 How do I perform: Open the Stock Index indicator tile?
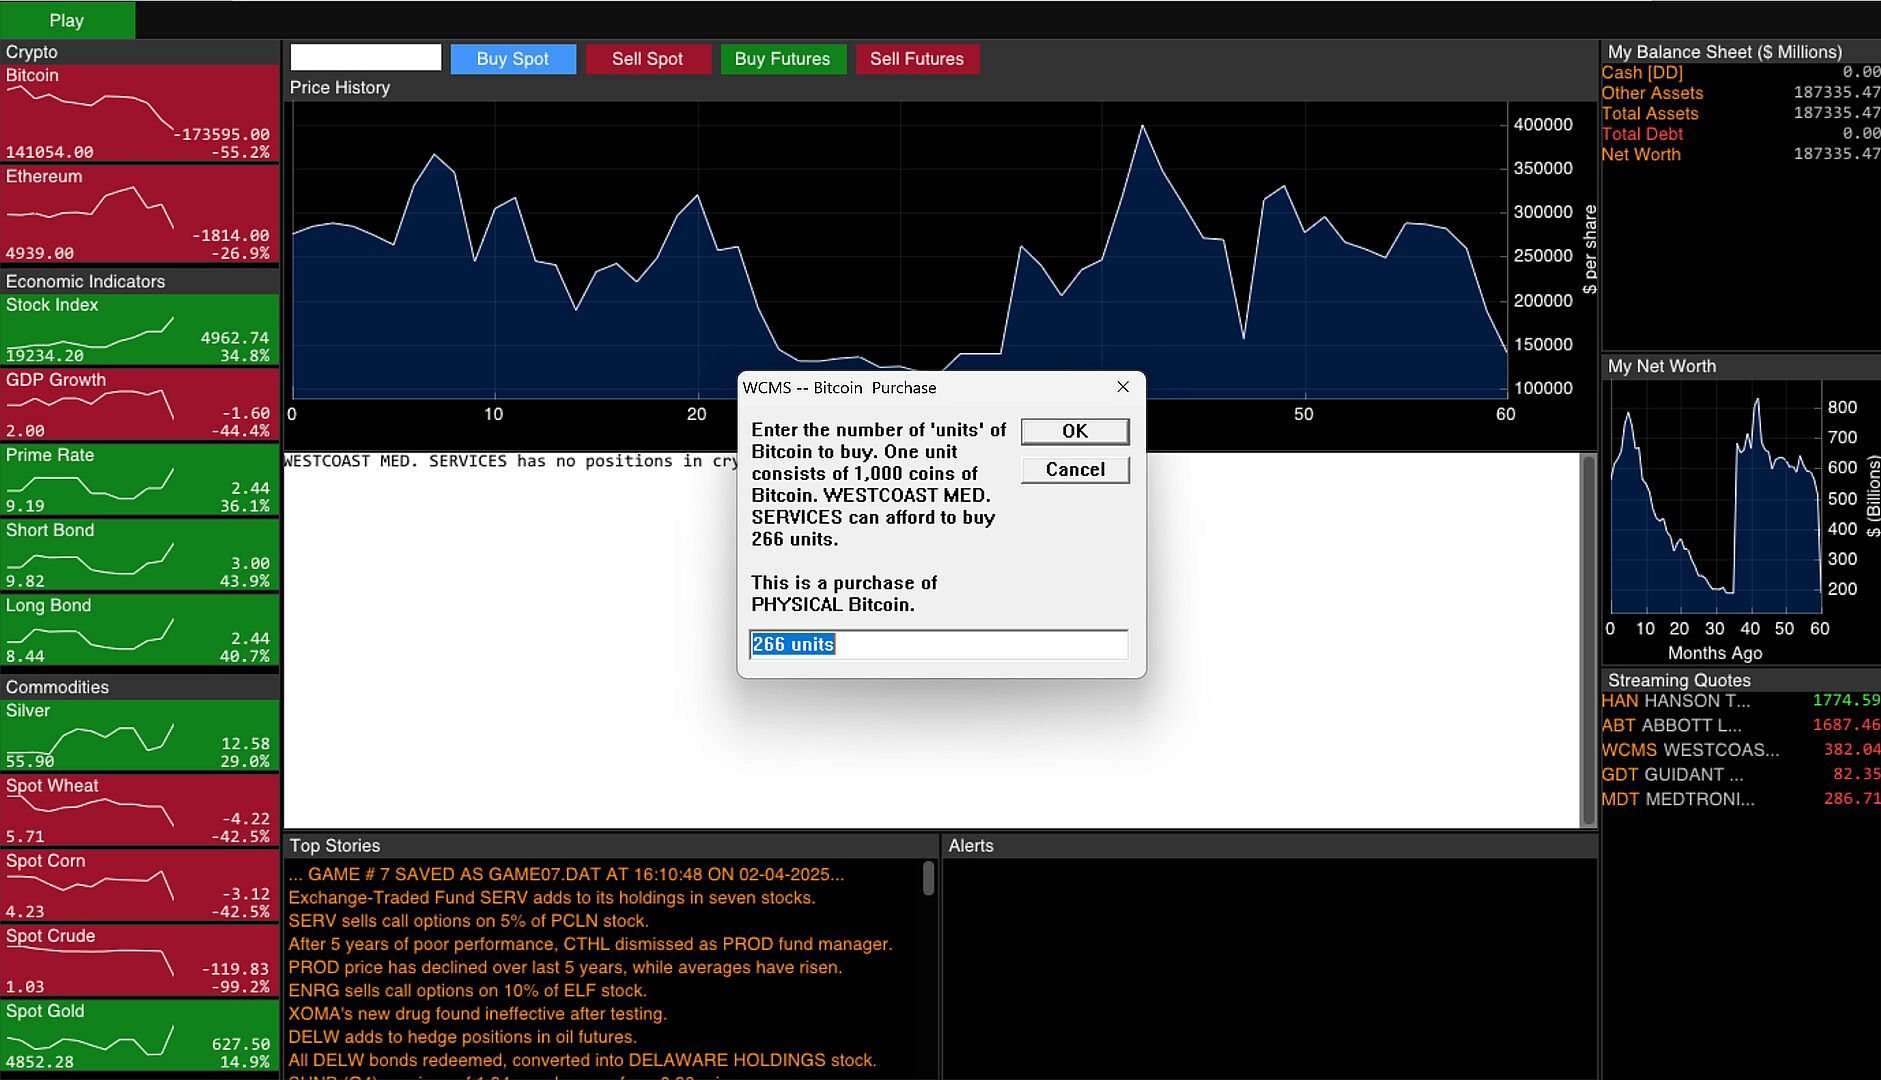(x=140, y=330)
